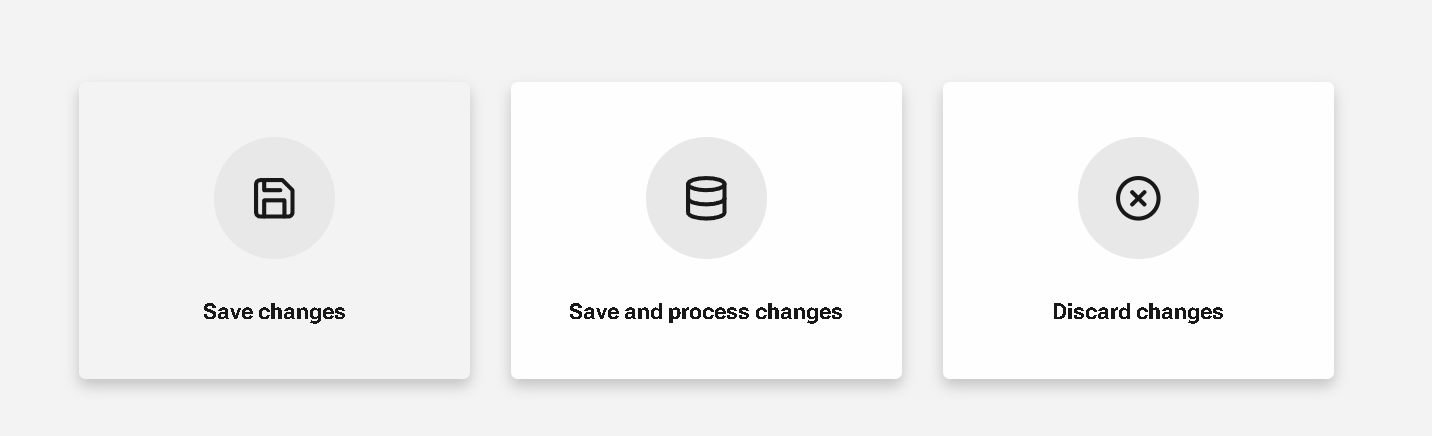Screen dimensions: 1432x436
Task: Pick the middle white card with database icon
Action: click(x=706, y=230)
